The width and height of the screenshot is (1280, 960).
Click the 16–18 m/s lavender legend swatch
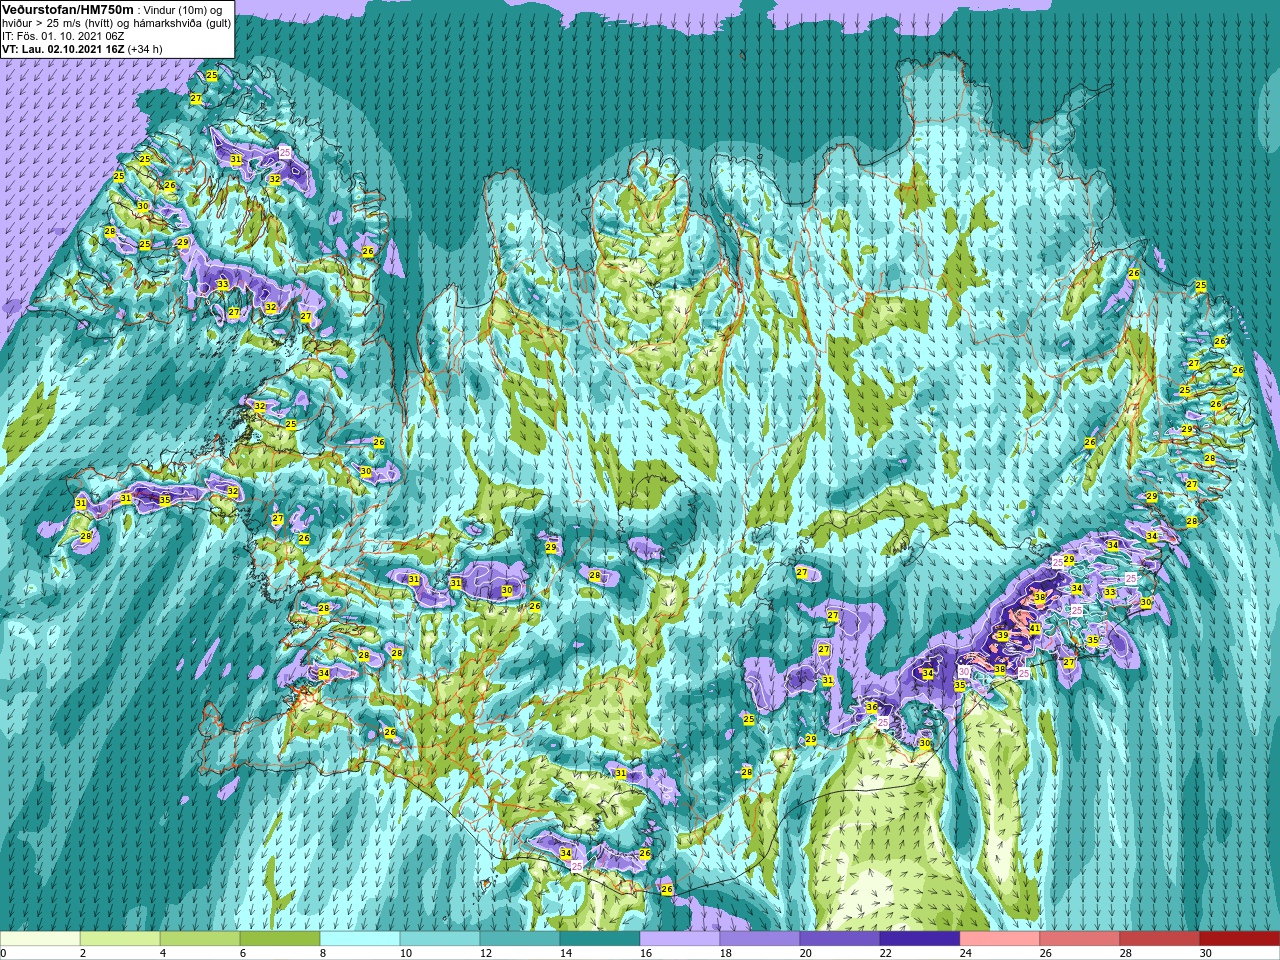pyautogui.click(x=680, y=939)
